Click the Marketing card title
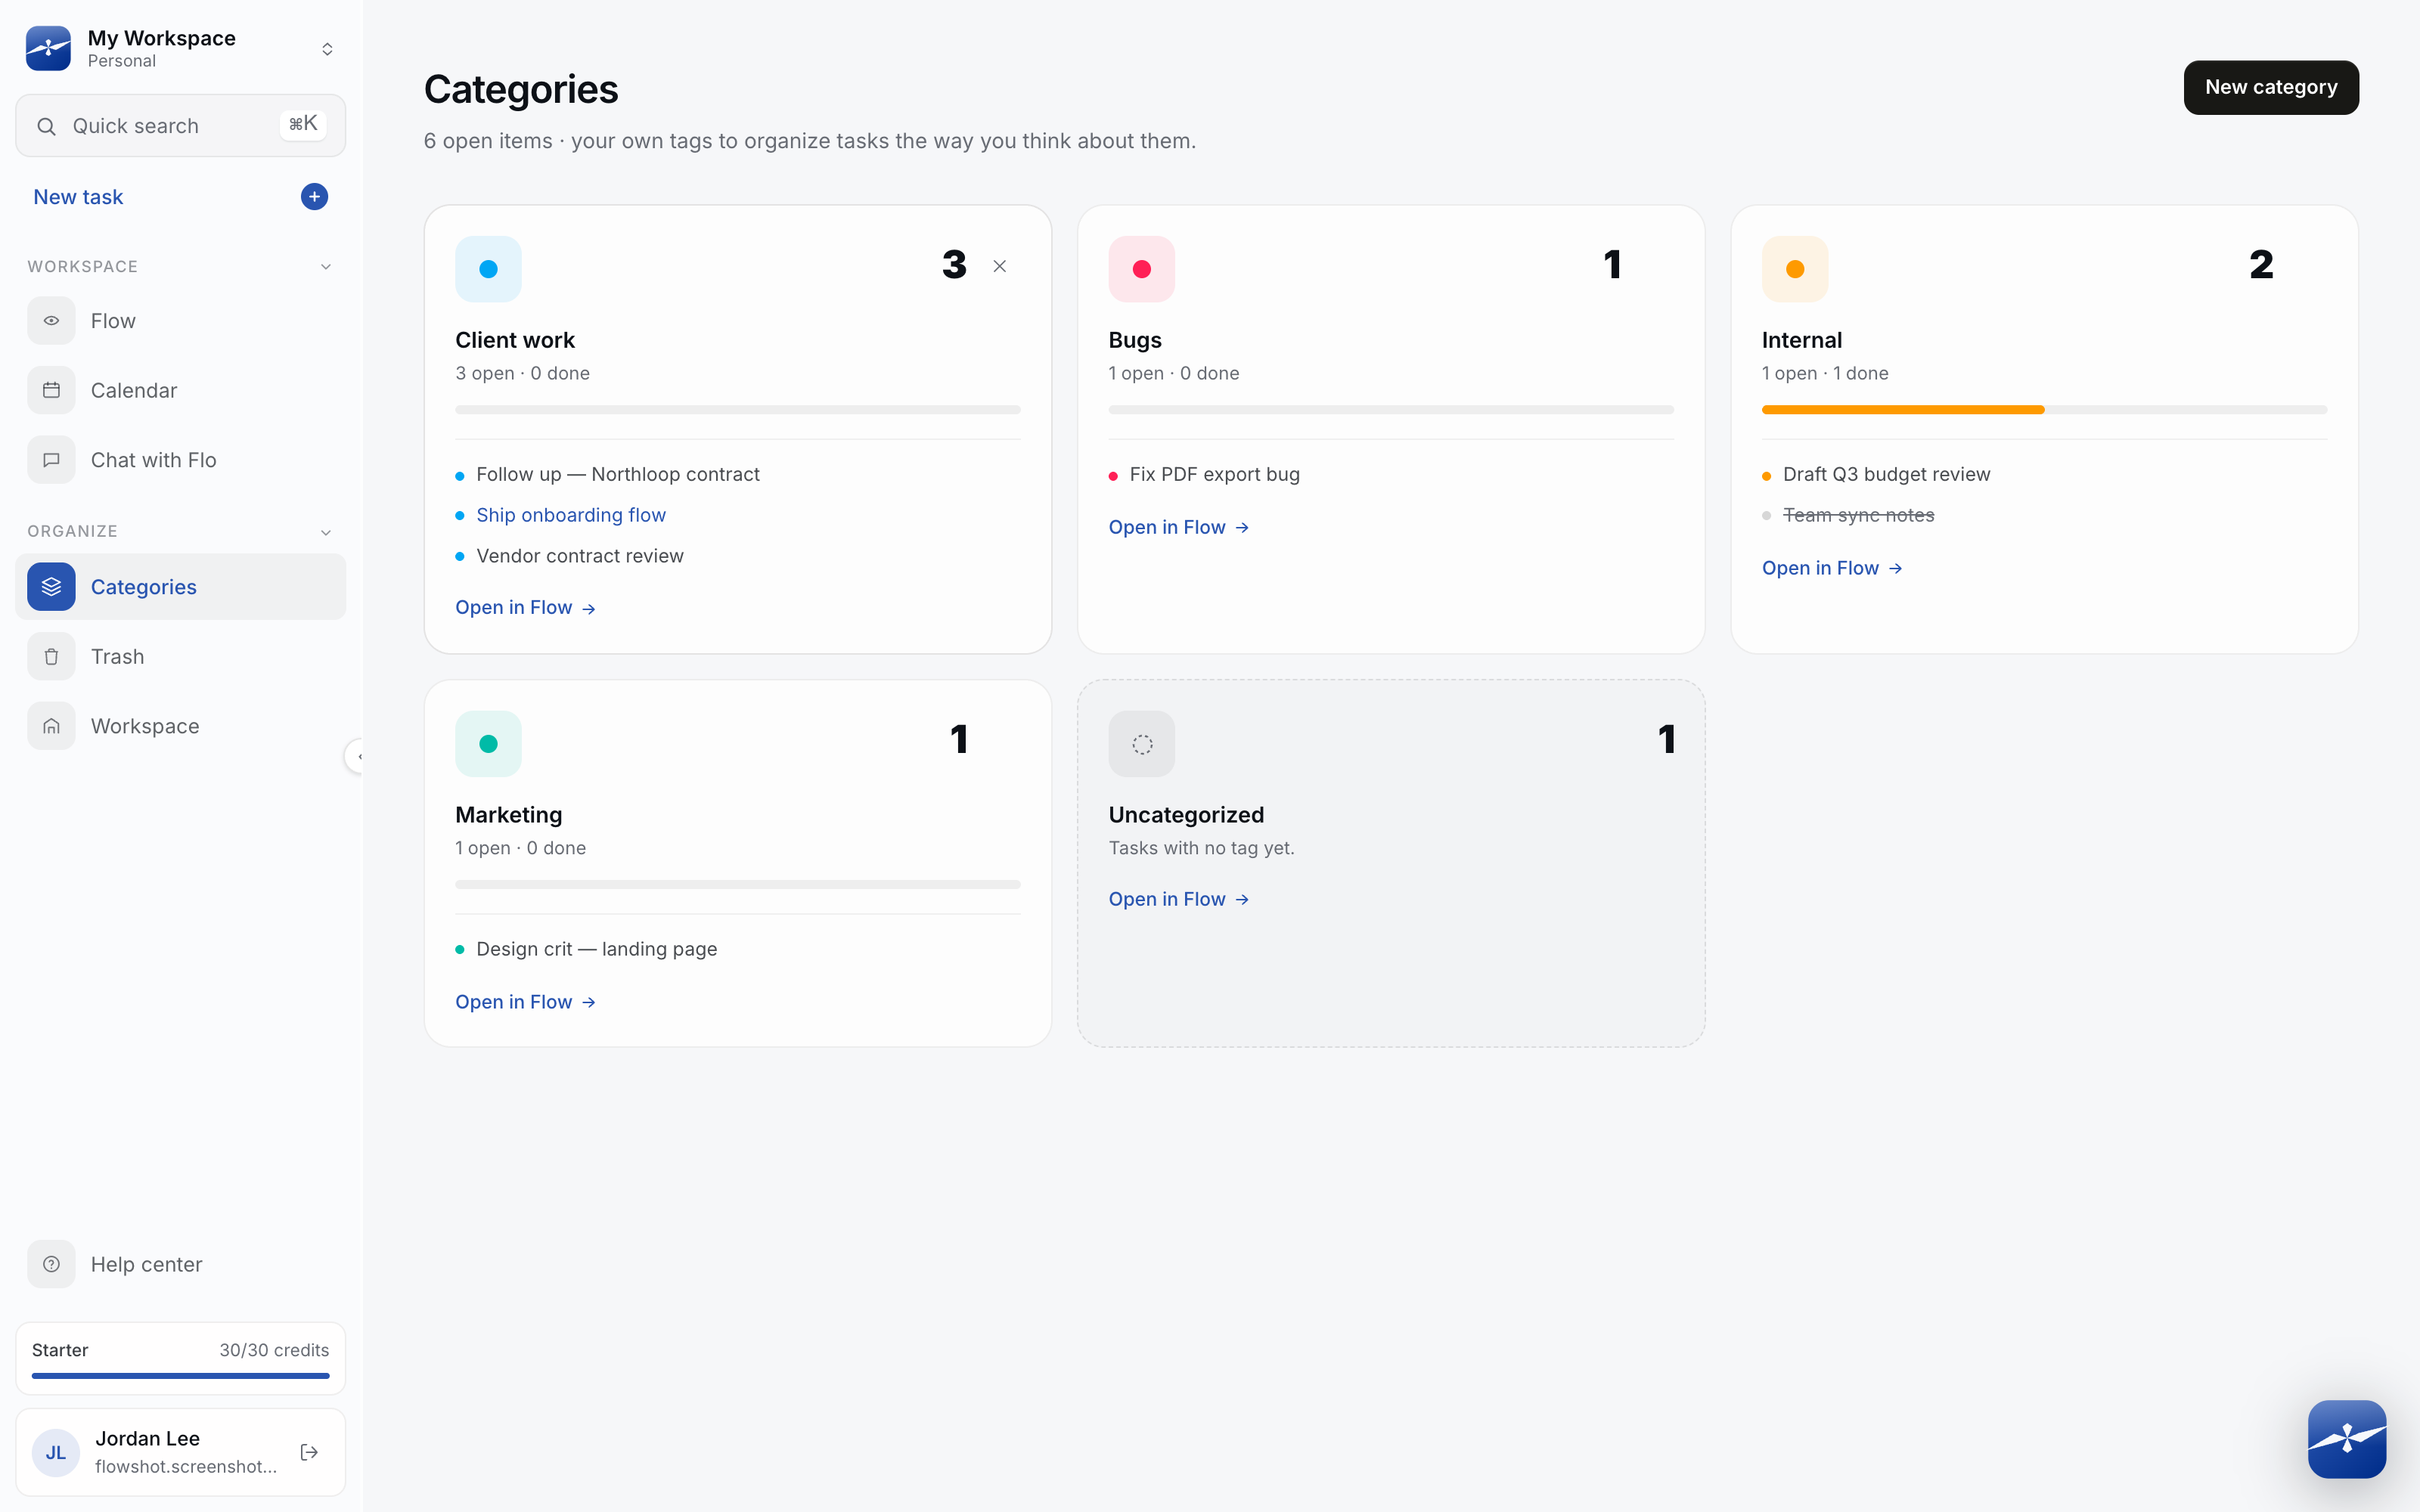This screenshot has width=2420, height=1512. pyautogui.click(x=509, y=815)
